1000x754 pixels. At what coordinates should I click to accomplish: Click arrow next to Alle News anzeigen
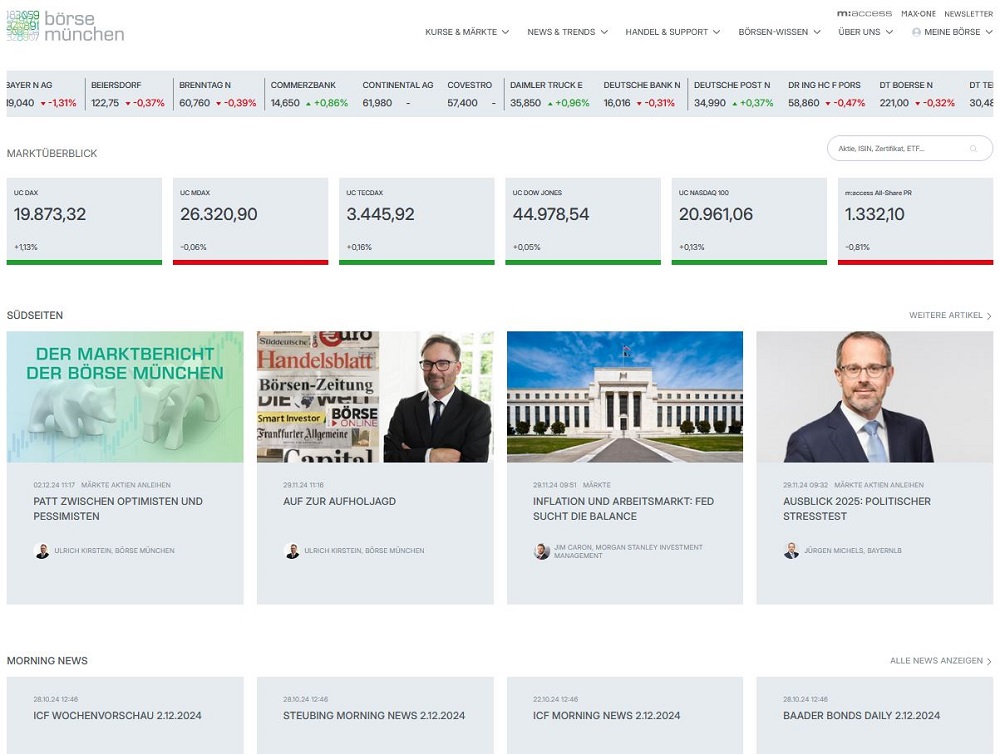click(989, 662)
